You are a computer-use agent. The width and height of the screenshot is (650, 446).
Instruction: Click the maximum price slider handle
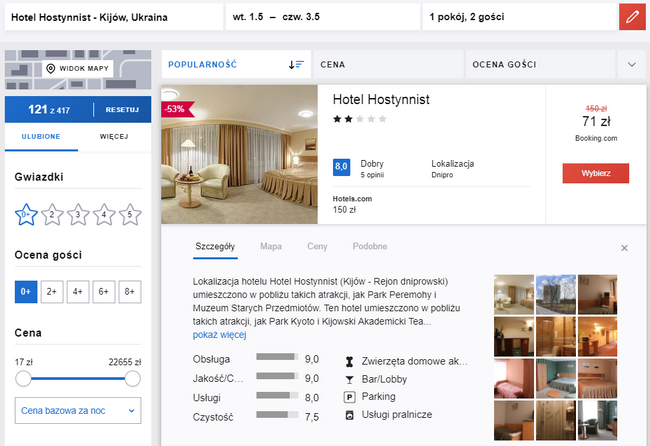tap(133, 379)
